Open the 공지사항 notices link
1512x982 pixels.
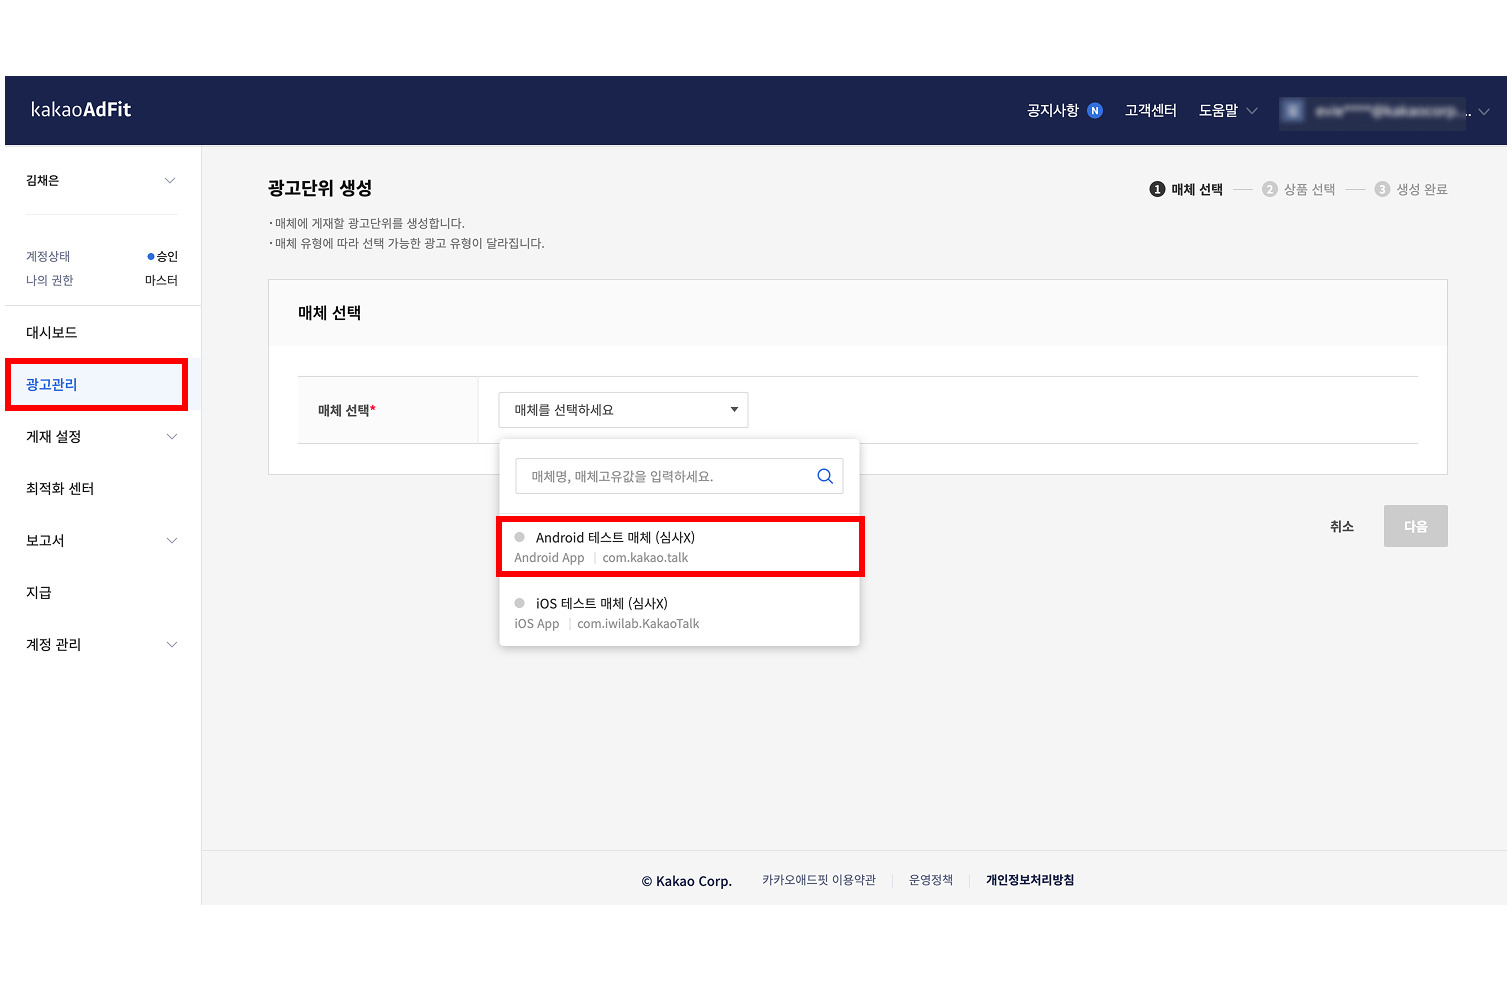(x=1053, y=111)
